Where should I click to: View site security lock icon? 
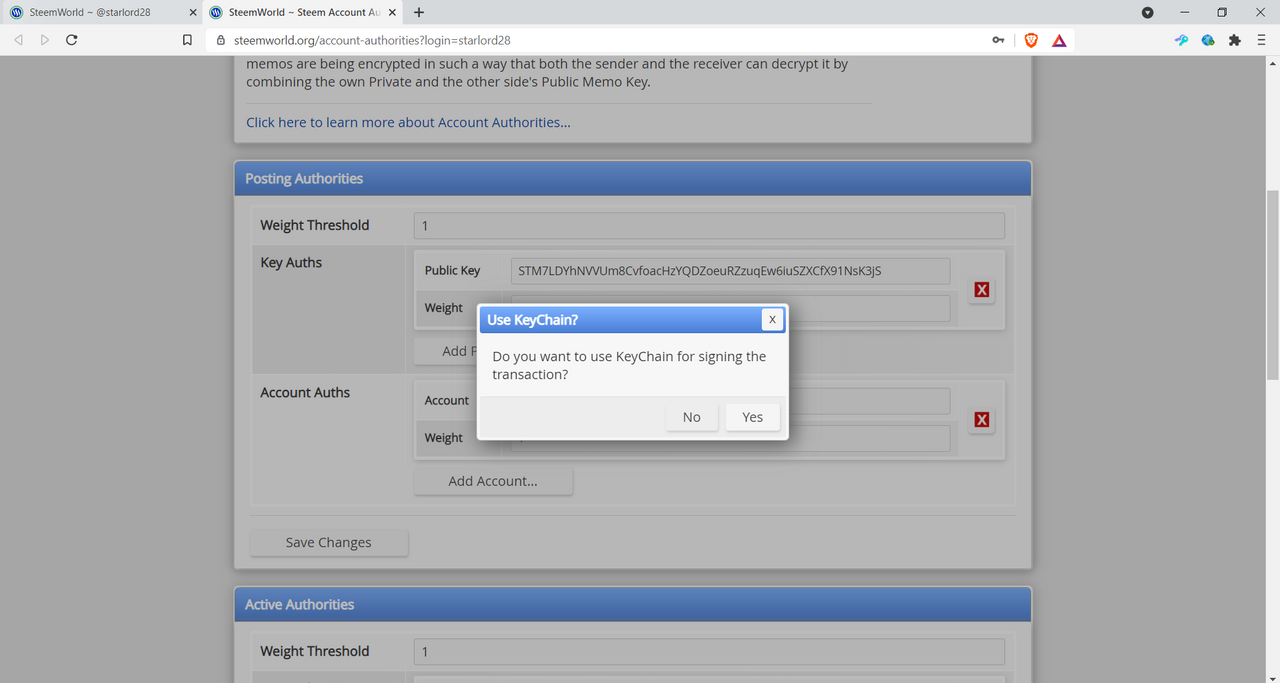[221, 40]
